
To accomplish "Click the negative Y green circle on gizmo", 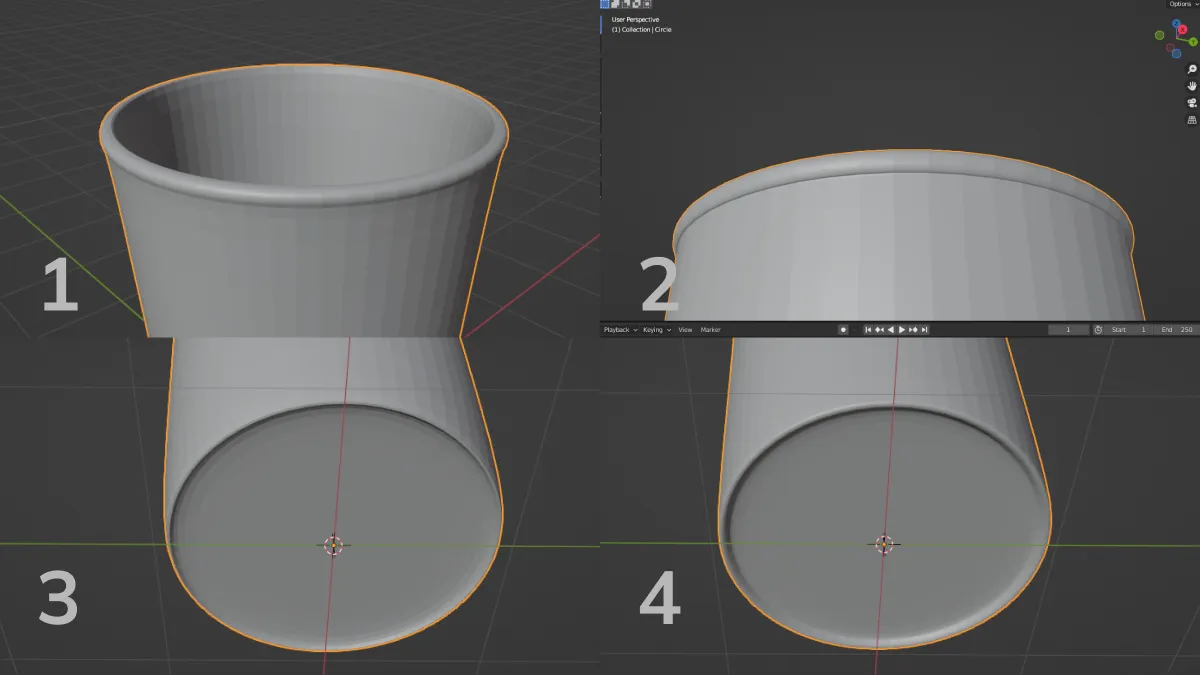I will 1159,35.
